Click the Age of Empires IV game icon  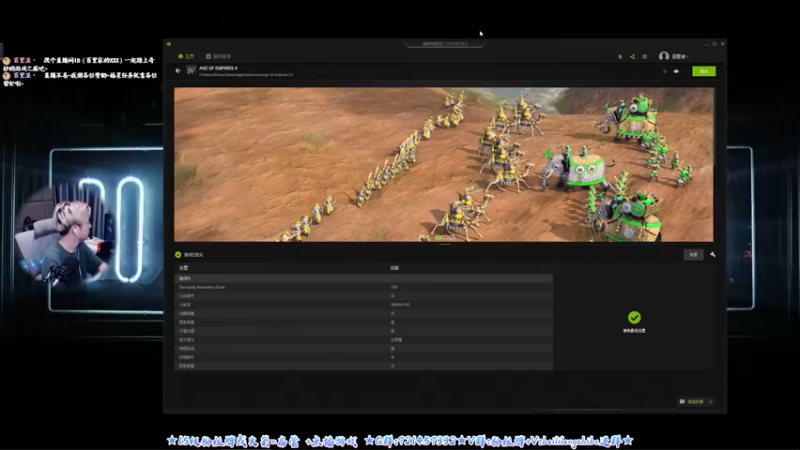(191, 70)
